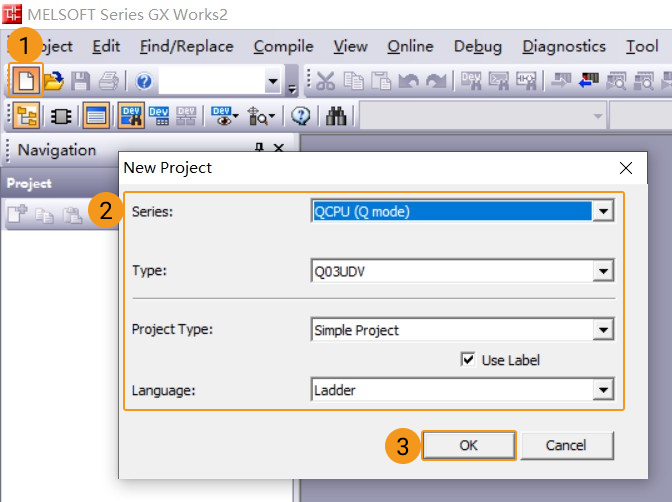Click the MELSOFT GX Works2 title icon
The height and width of the screenshot is (502, 672).
pyautogui.click(x=12, y=14)
